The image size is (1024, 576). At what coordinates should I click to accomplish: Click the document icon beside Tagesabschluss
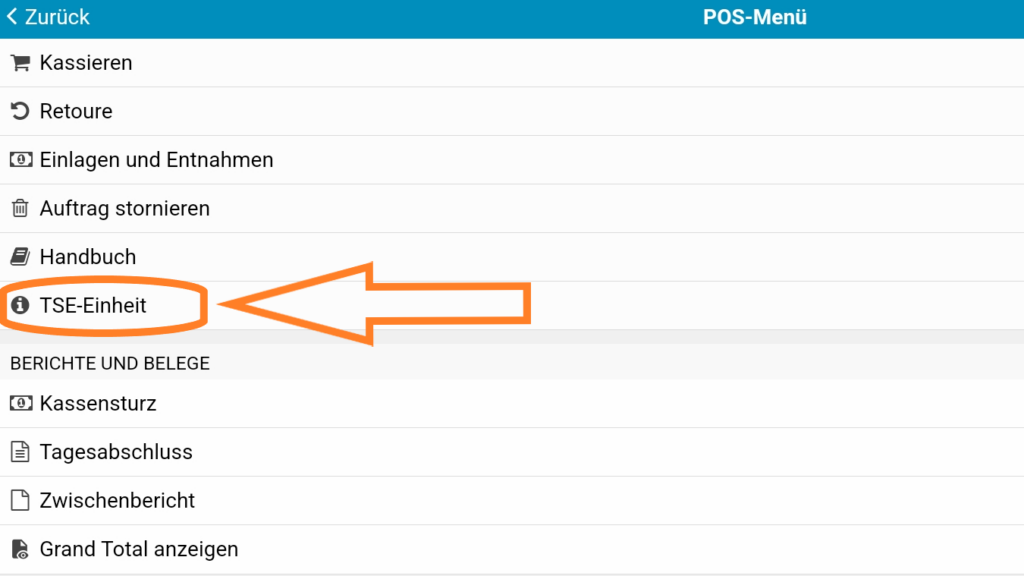[20, 451]
